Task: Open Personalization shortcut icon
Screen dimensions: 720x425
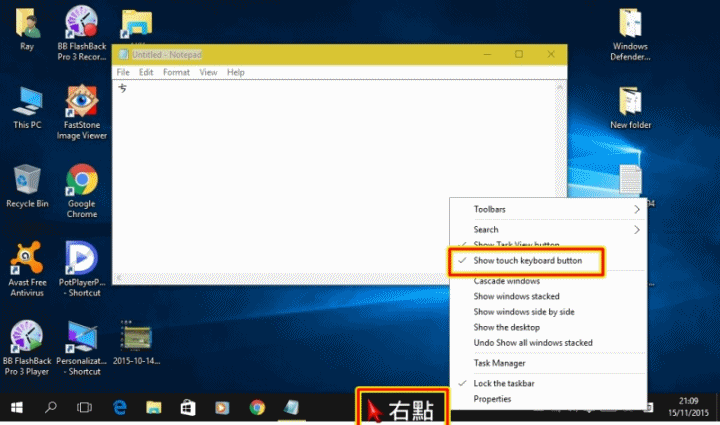Action: (81, 336)
